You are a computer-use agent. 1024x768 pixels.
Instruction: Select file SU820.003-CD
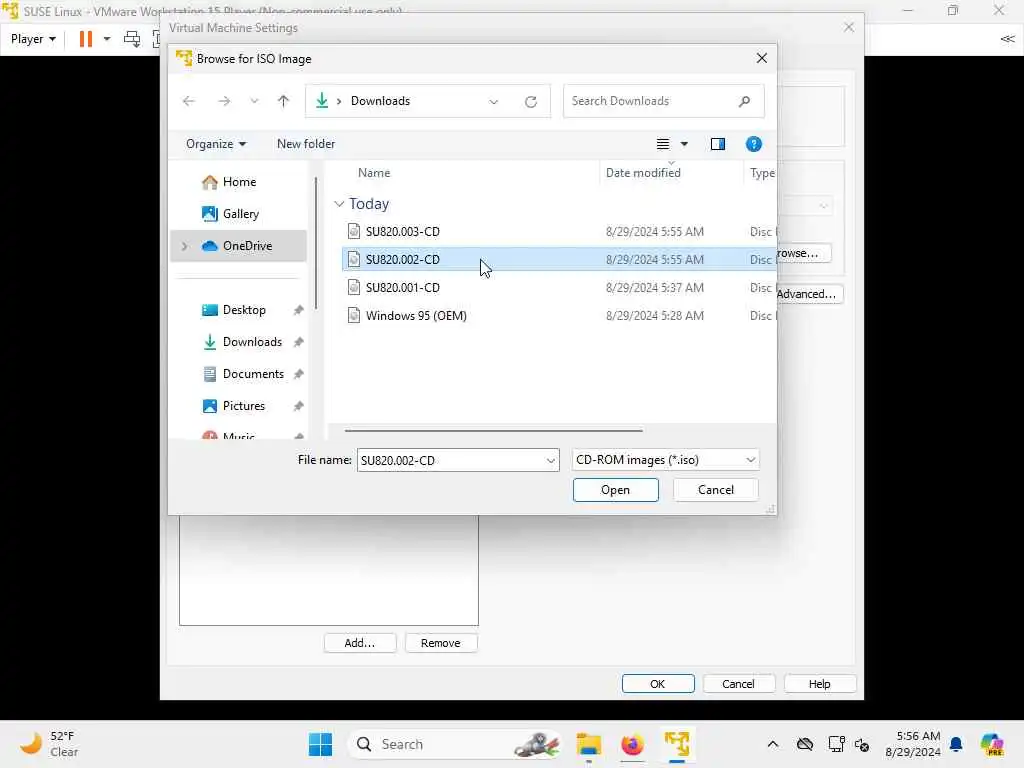pos(558,232)
